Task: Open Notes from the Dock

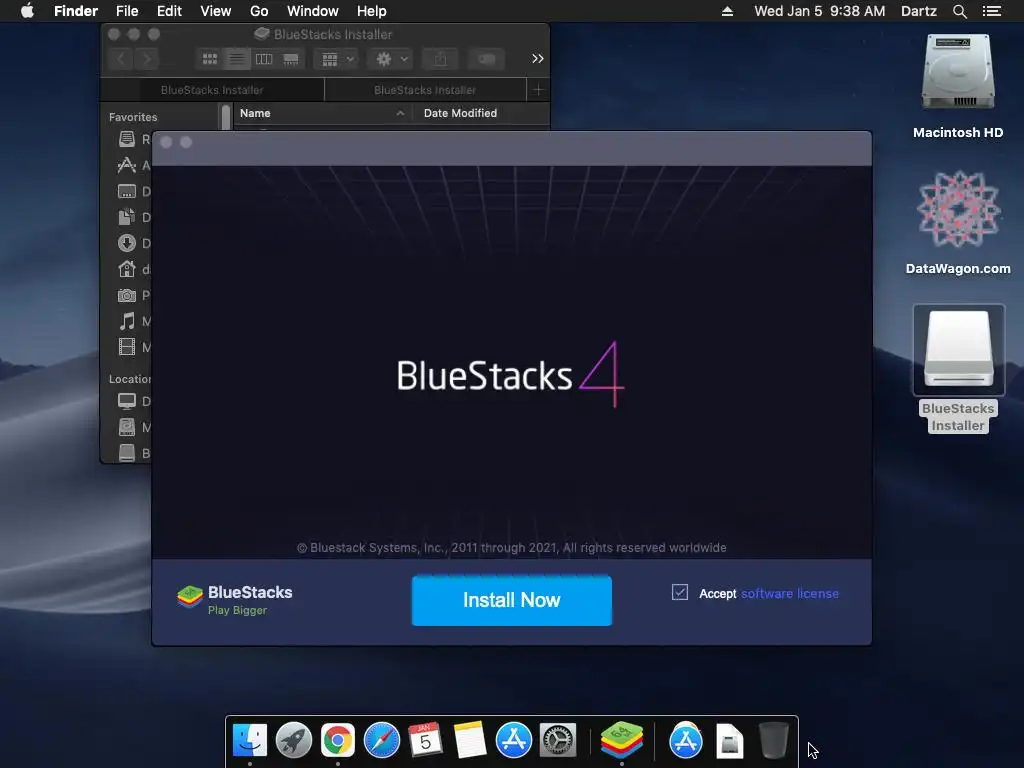Action: pyautogui.click(x=470, y=741)
